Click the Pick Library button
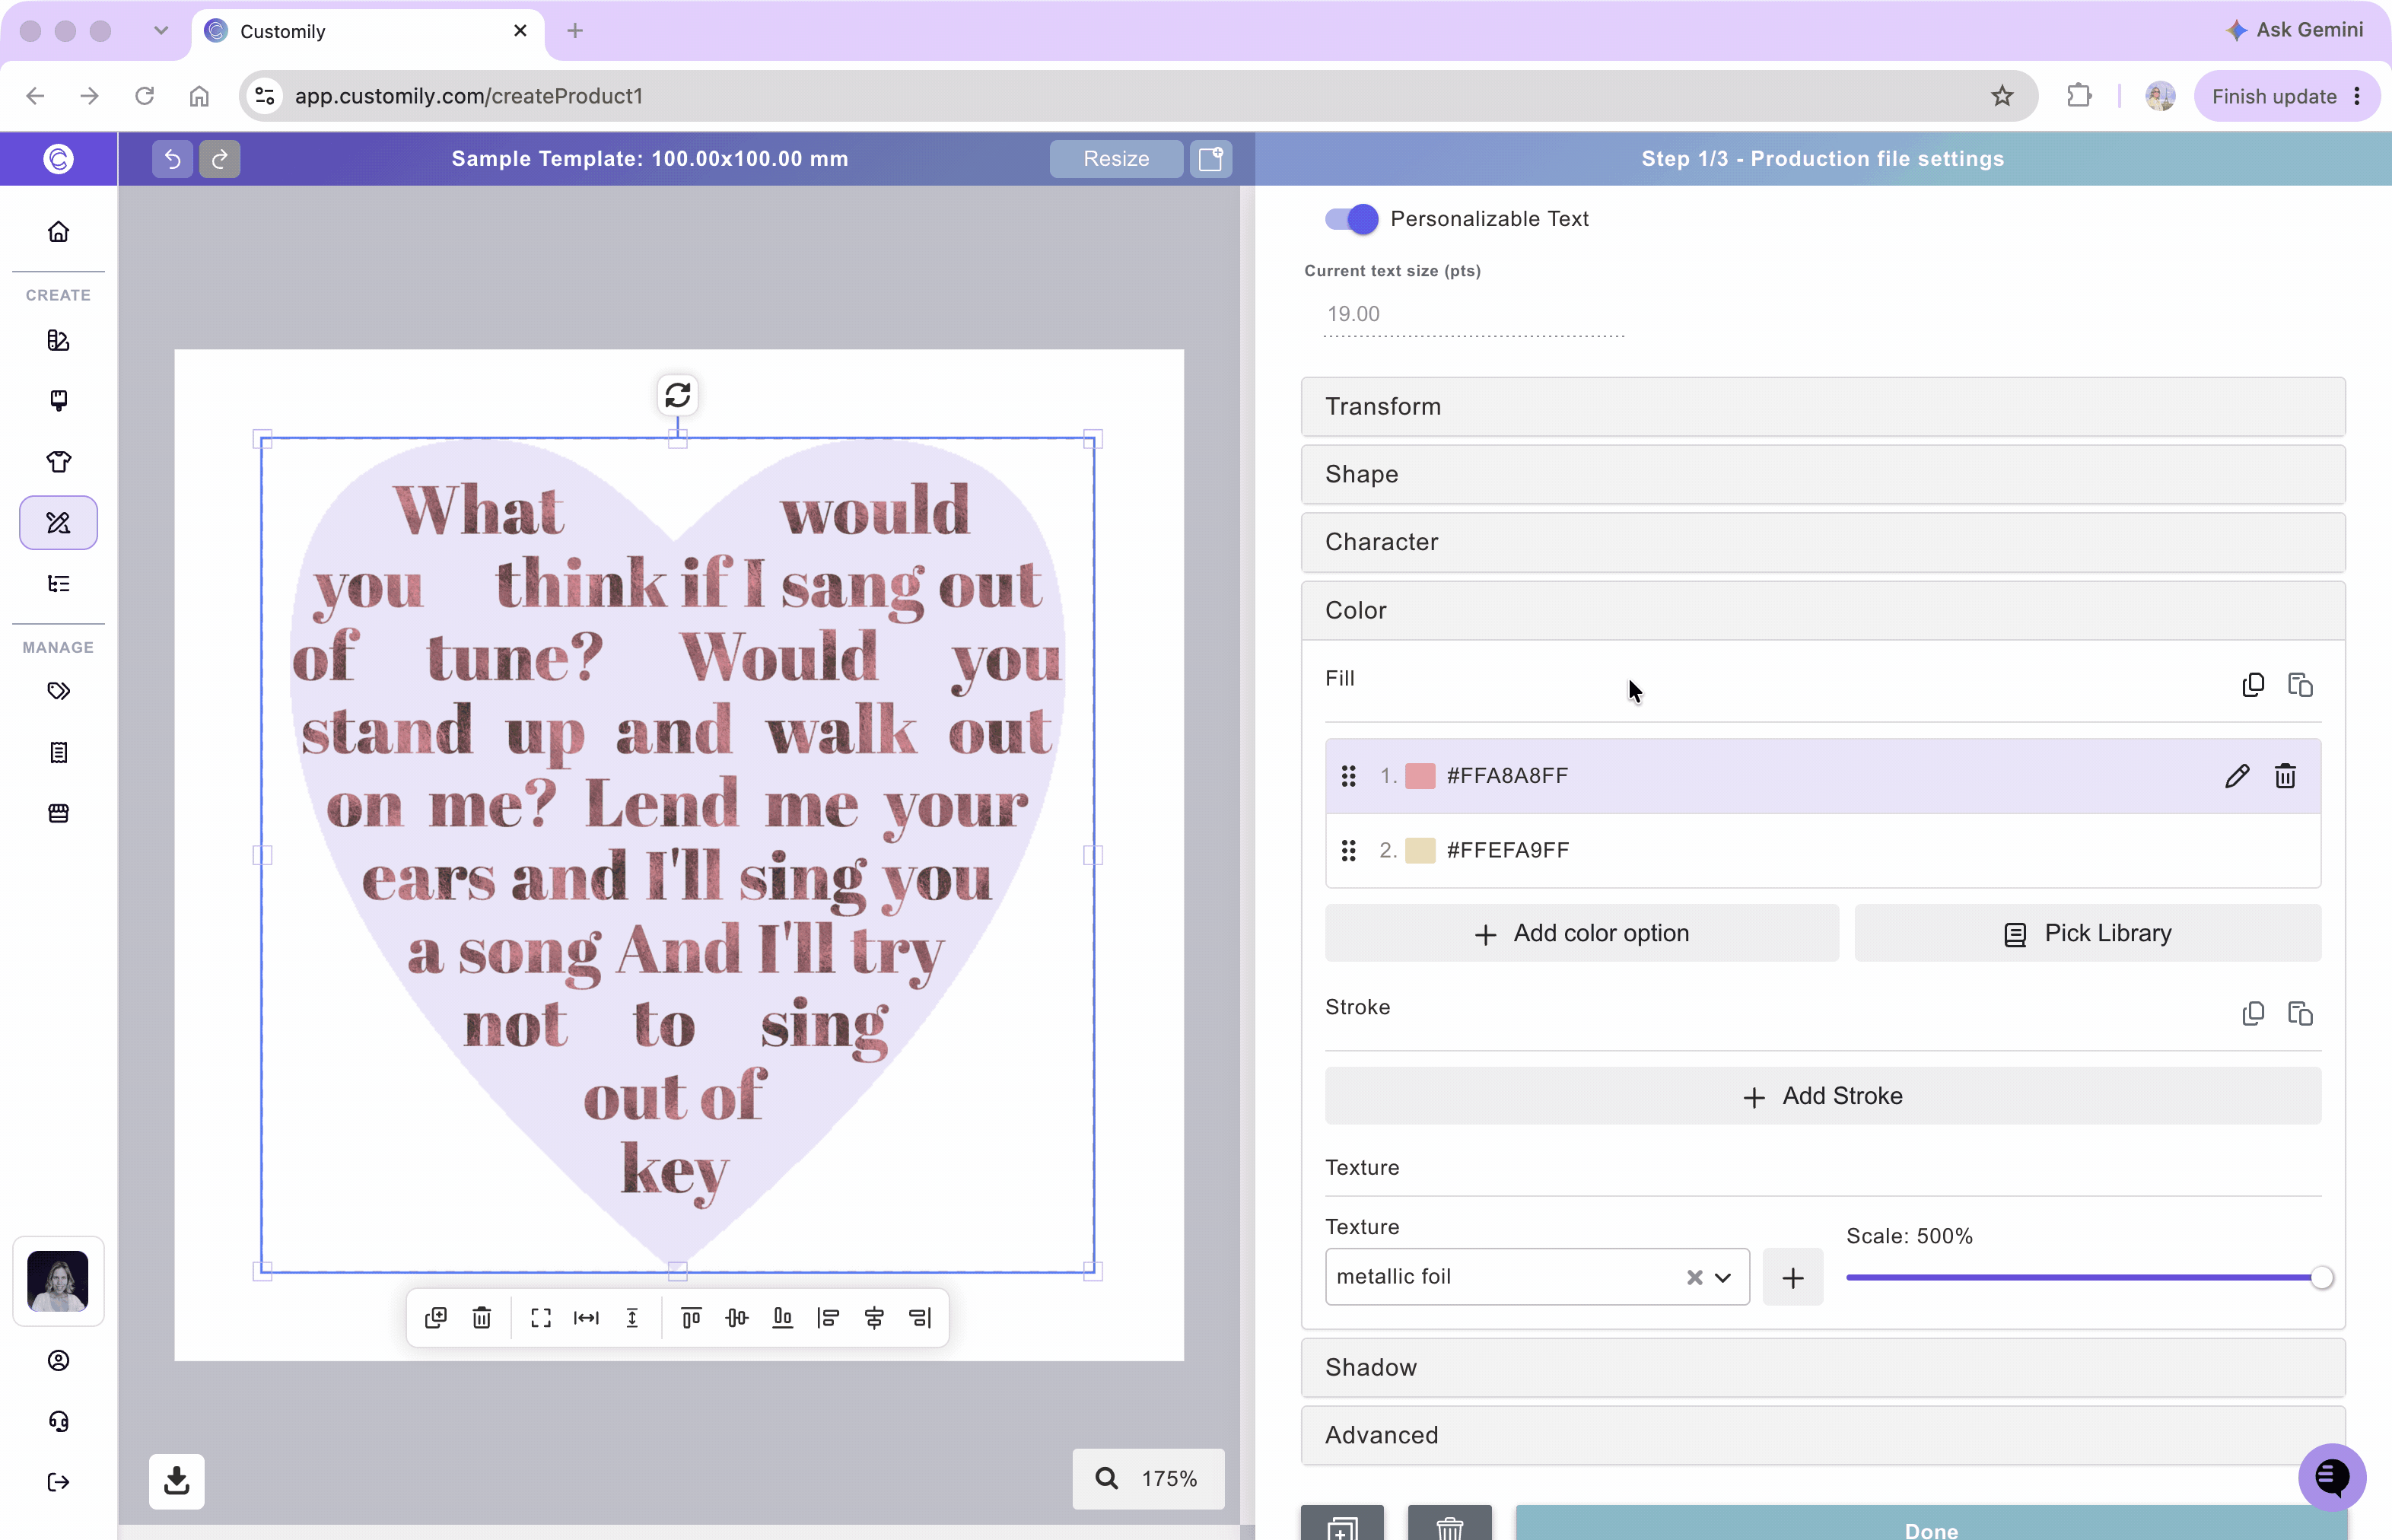Image resolution: width=2392 pixels, height=1540 pixels. (x=2088, y=933)
